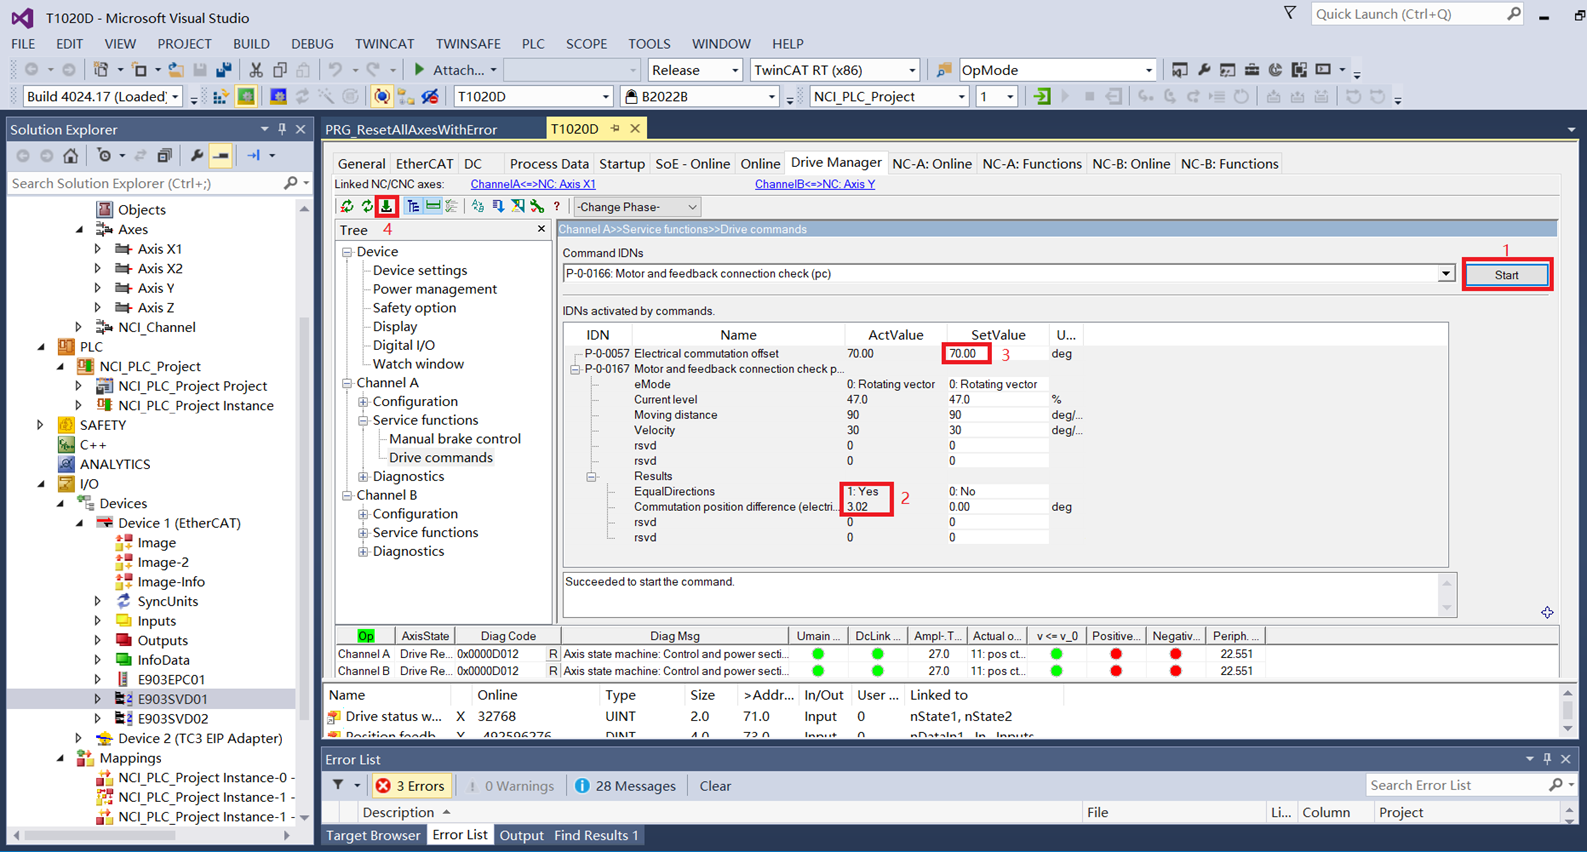Toggle the tree view icon in Drive Manager toolbar

(413, 206)
